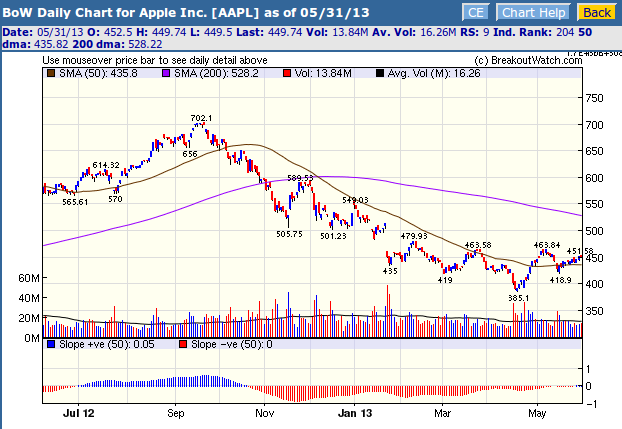
Task: Click the 60M volume axis label
Action: pos(29,278)
